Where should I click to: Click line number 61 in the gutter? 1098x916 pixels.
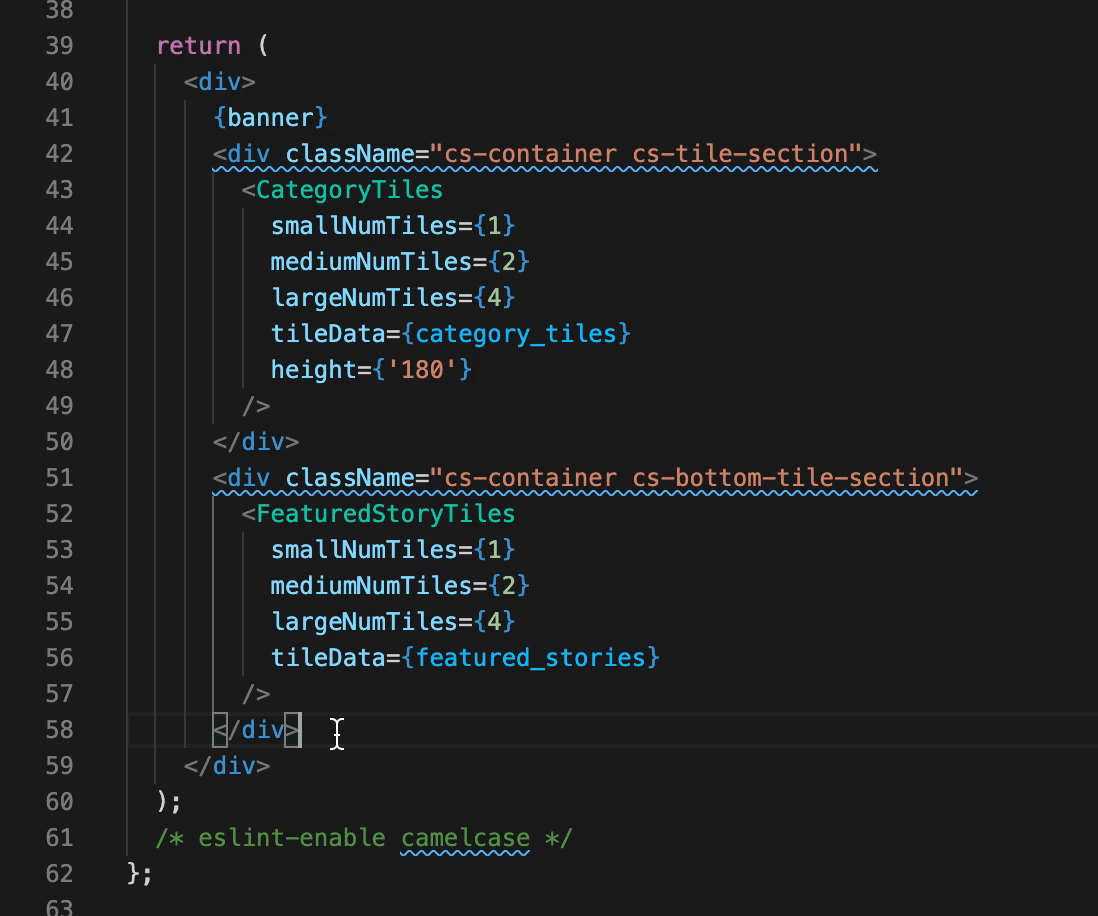click(59, 838)
